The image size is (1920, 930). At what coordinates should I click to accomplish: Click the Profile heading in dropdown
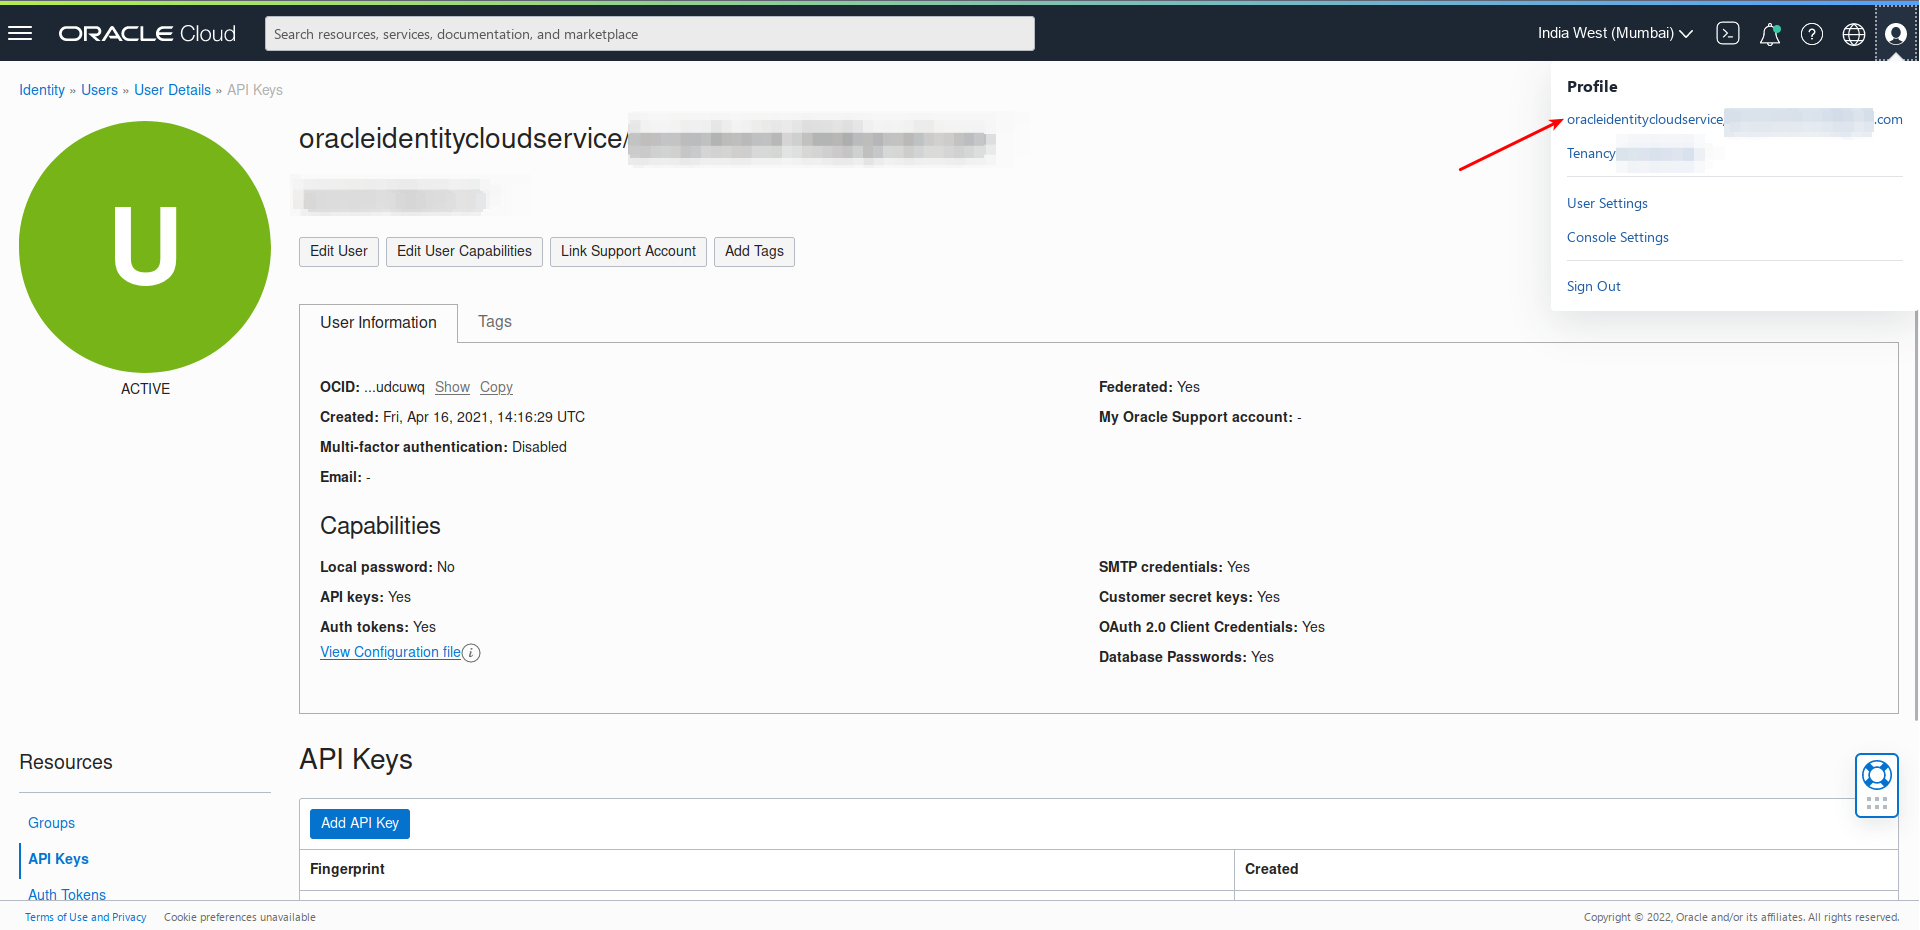click(x=1592, y=87)
